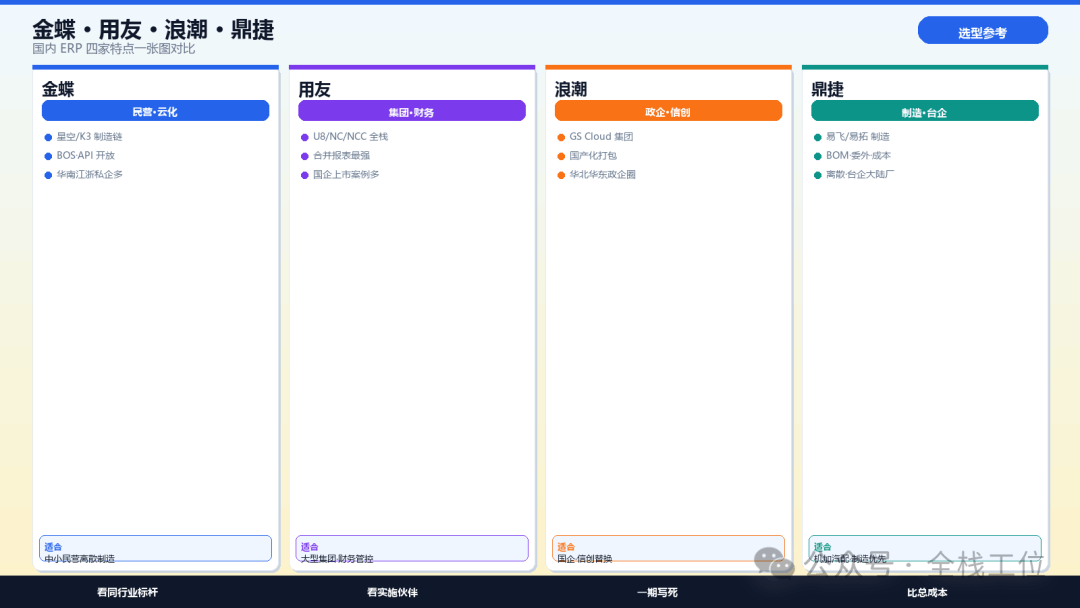
Task: Click the 适合 box reading 大型集团·财务管控
Action: 412,548
